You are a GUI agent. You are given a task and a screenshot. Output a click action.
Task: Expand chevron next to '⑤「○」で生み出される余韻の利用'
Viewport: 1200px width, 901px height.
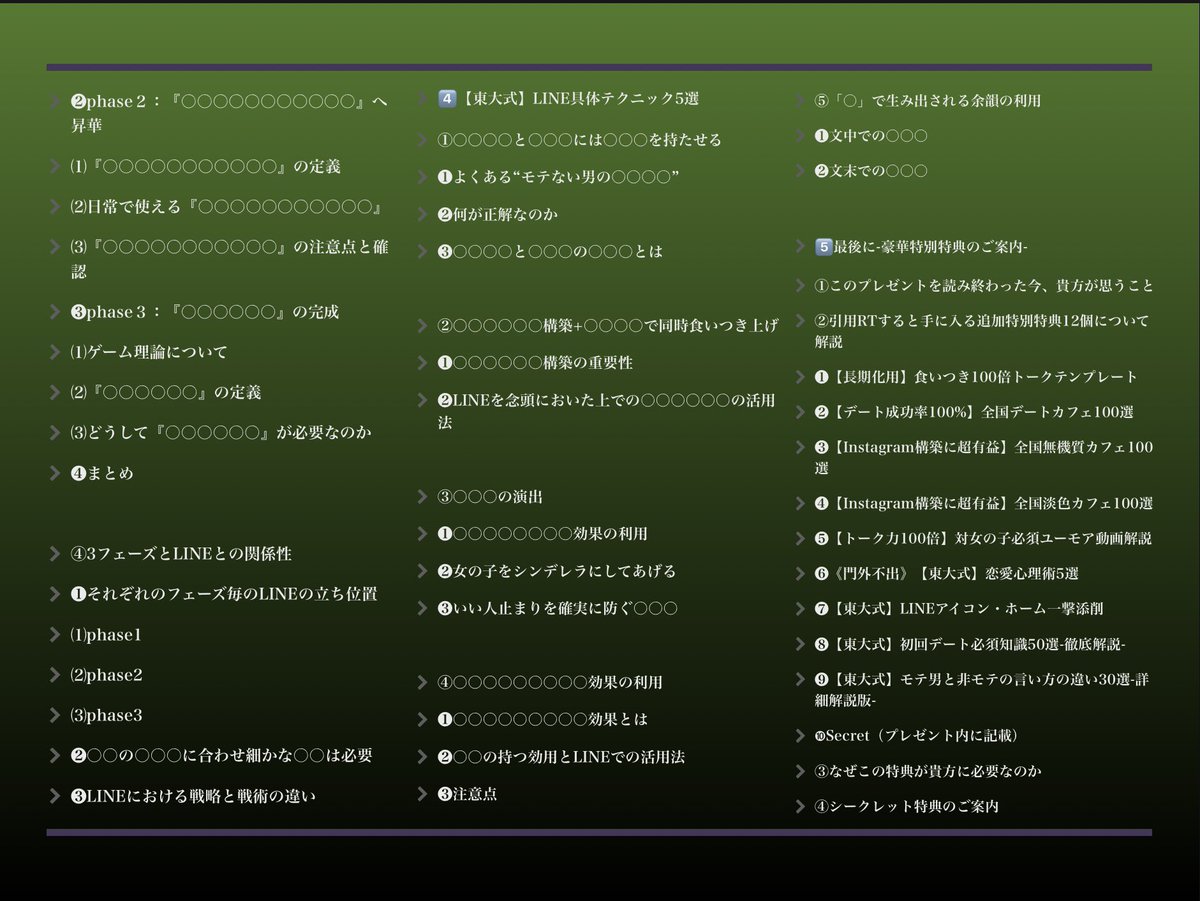coord(800,101)
